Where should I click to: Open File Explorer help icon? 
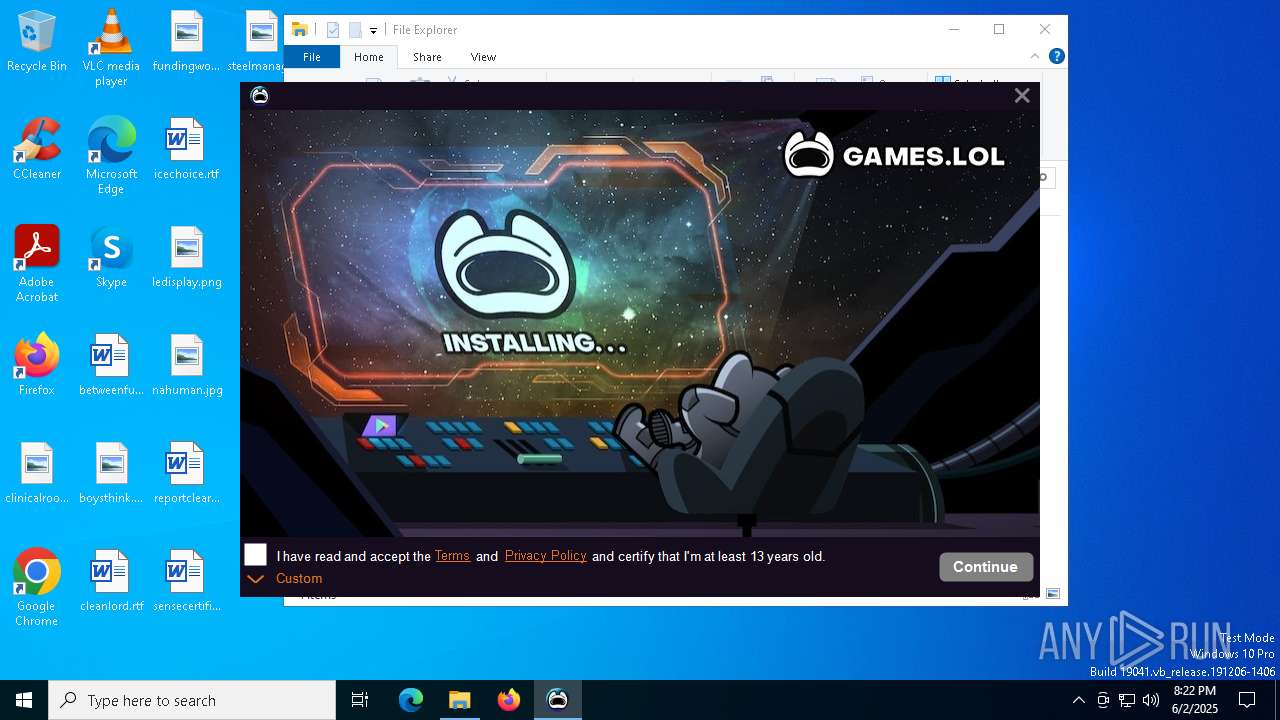[x=1056, y=56]
